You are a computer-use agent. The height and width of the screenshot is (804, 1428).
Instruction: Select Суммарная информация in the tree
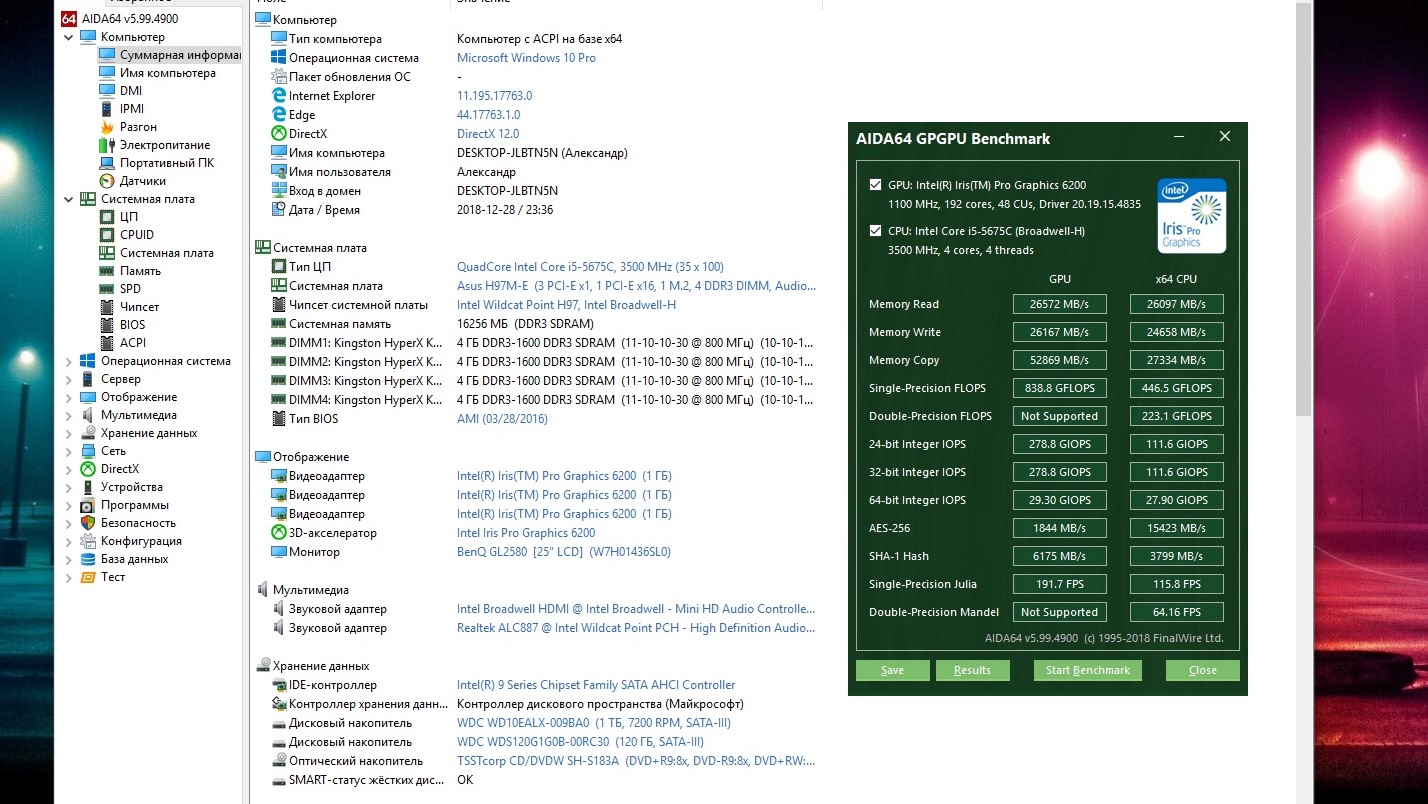click(180, 55)
